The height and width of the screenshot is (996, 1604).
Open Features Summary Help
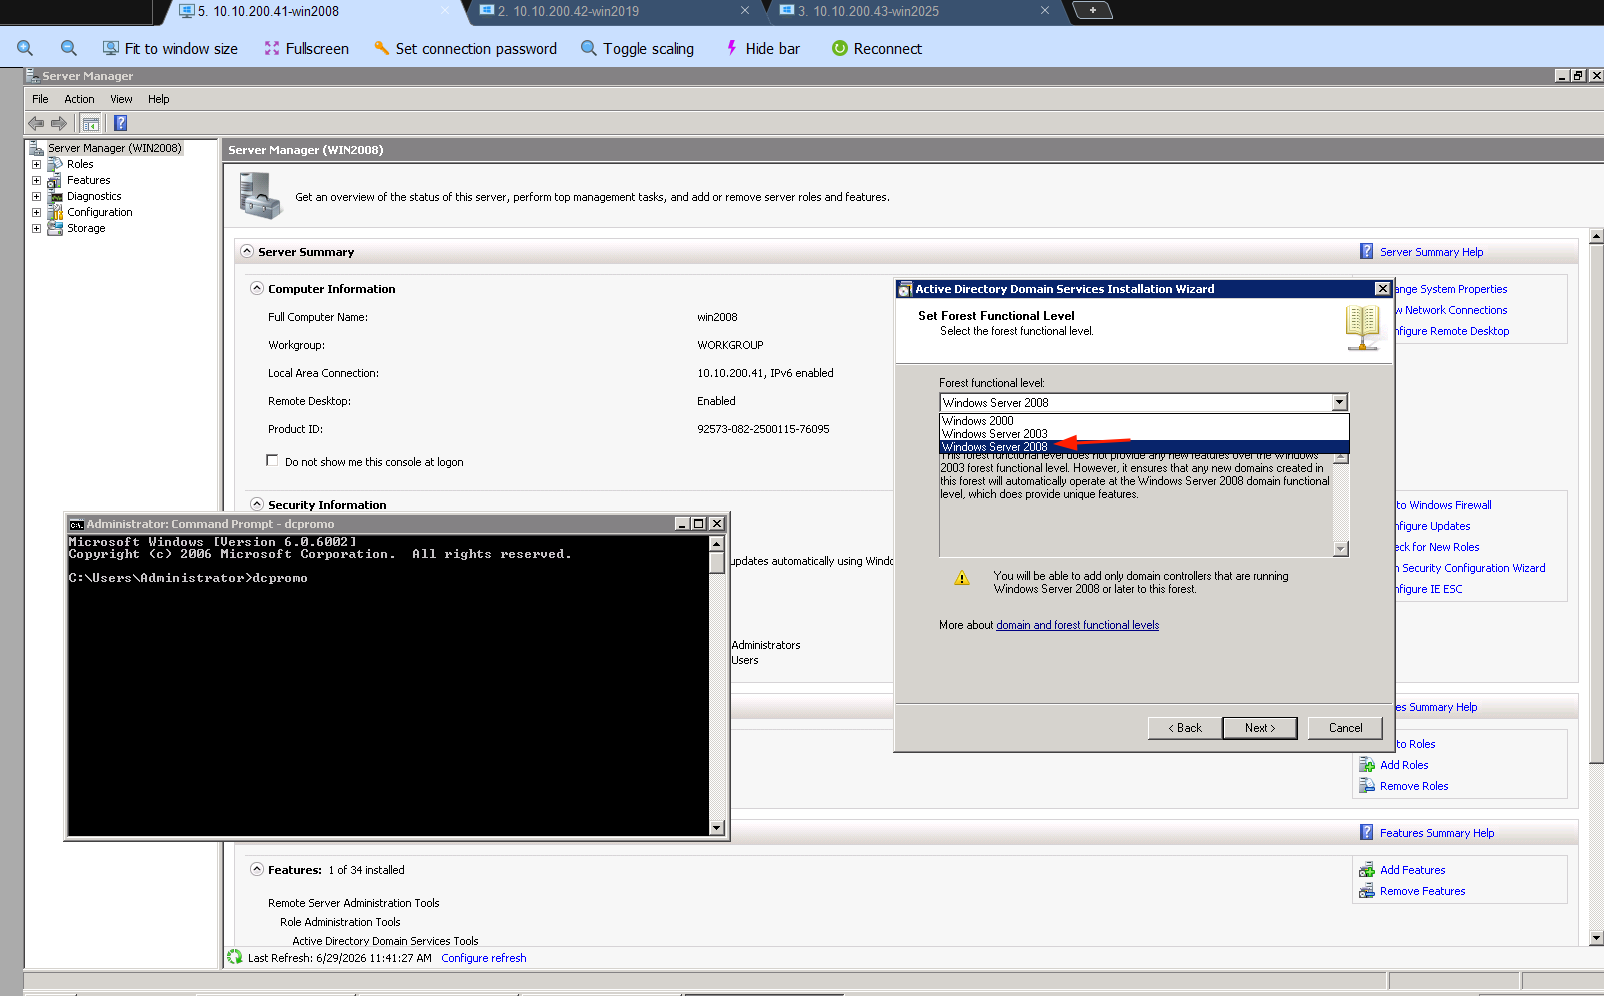pos(1437,833)
